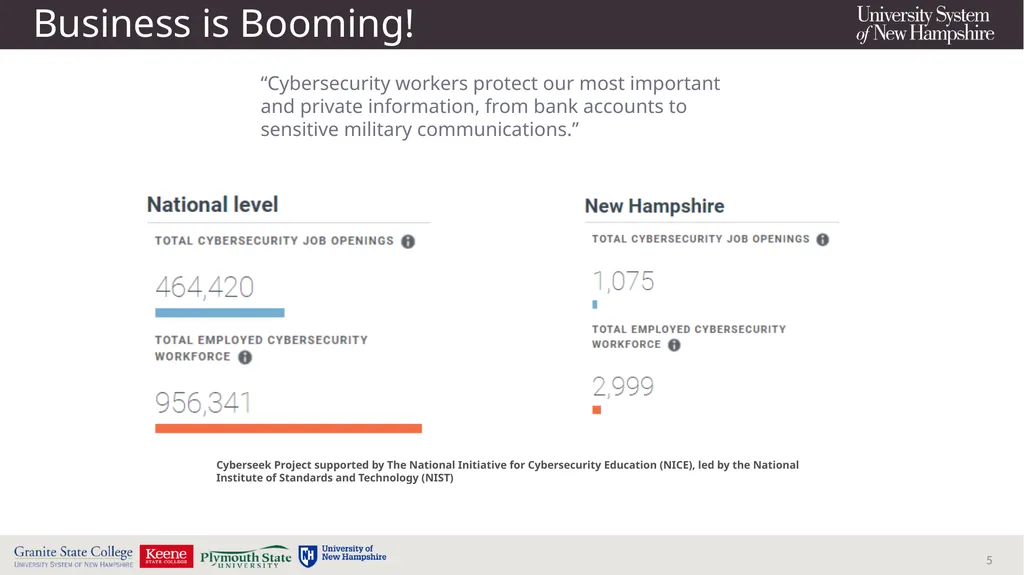Click University System of New Hampshire header logo
Viewport: 1024px width, 575px height.
tap(925, 24)
